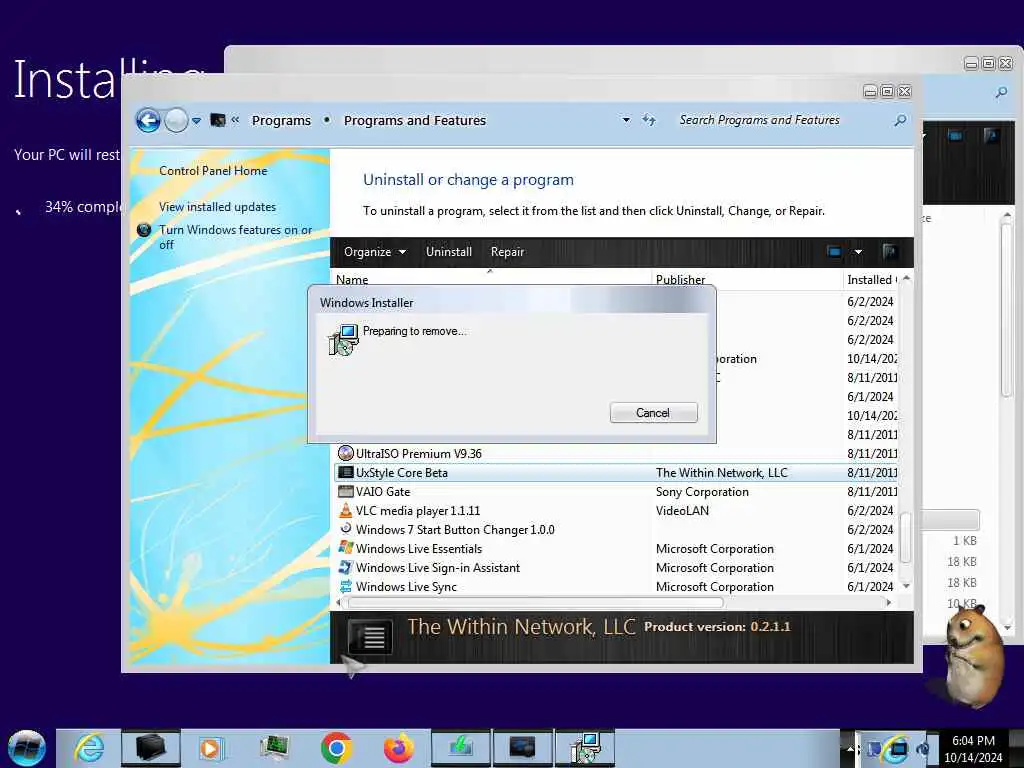1024x768 pixels.
Task: Open the Windows Start orb
Action: (26, 748)
